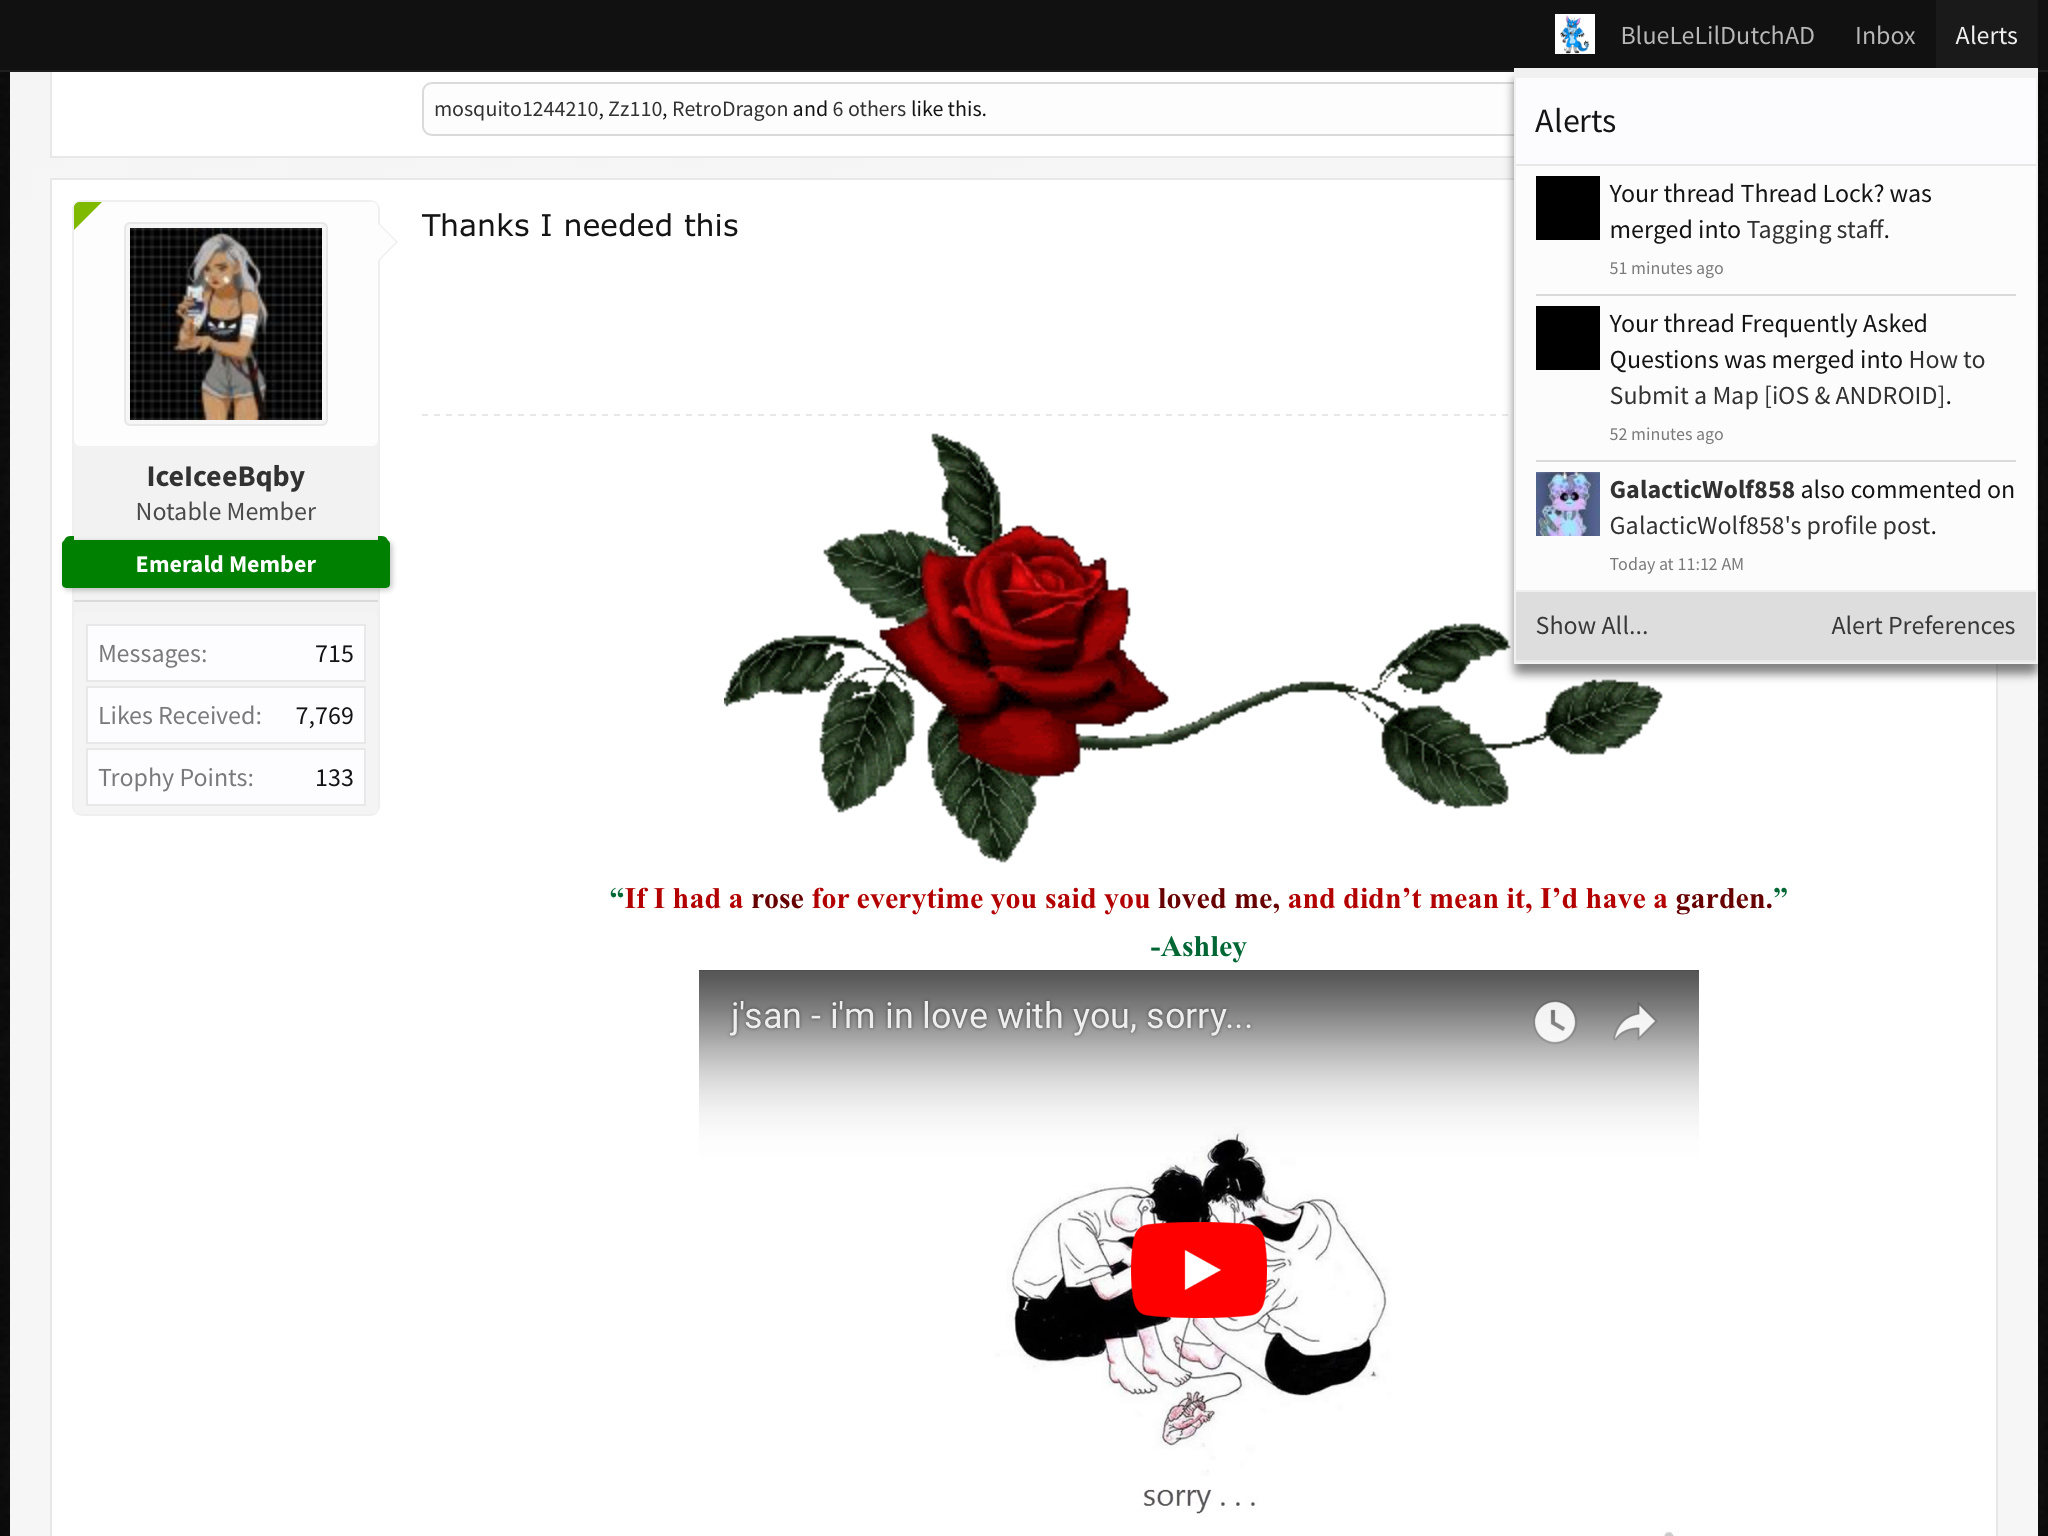Click the "Thanks I needed this" post text
Viewport: 2048px width, 1536px height.
[x=580, y=226]
